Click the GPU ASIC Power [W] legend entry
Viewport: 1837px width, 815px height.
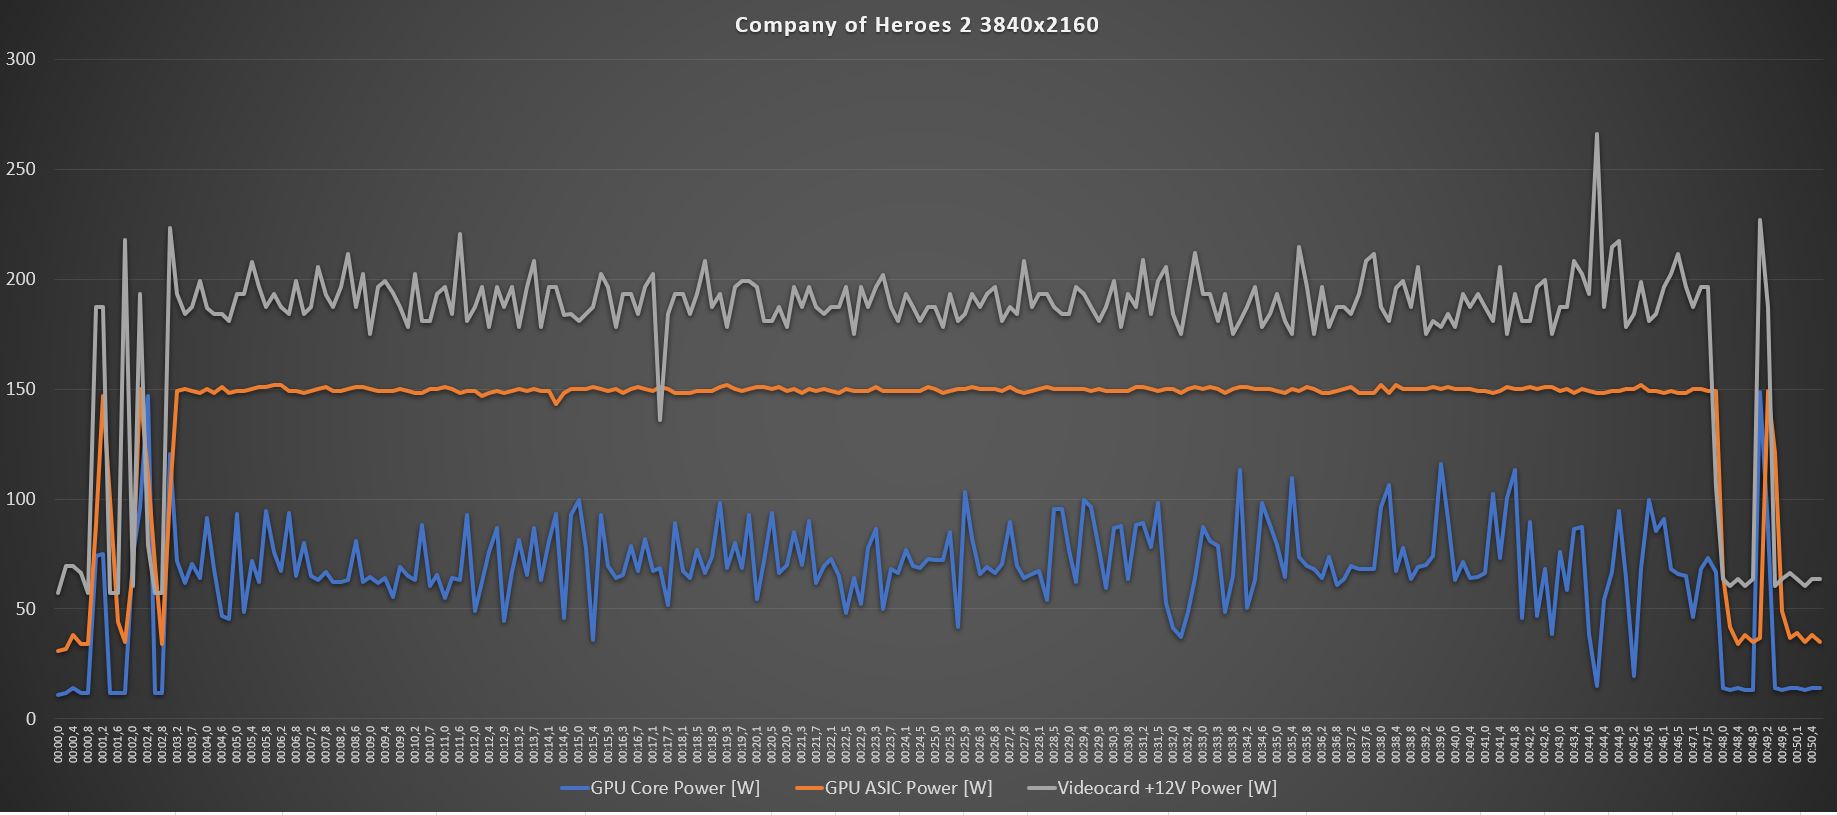894,788
